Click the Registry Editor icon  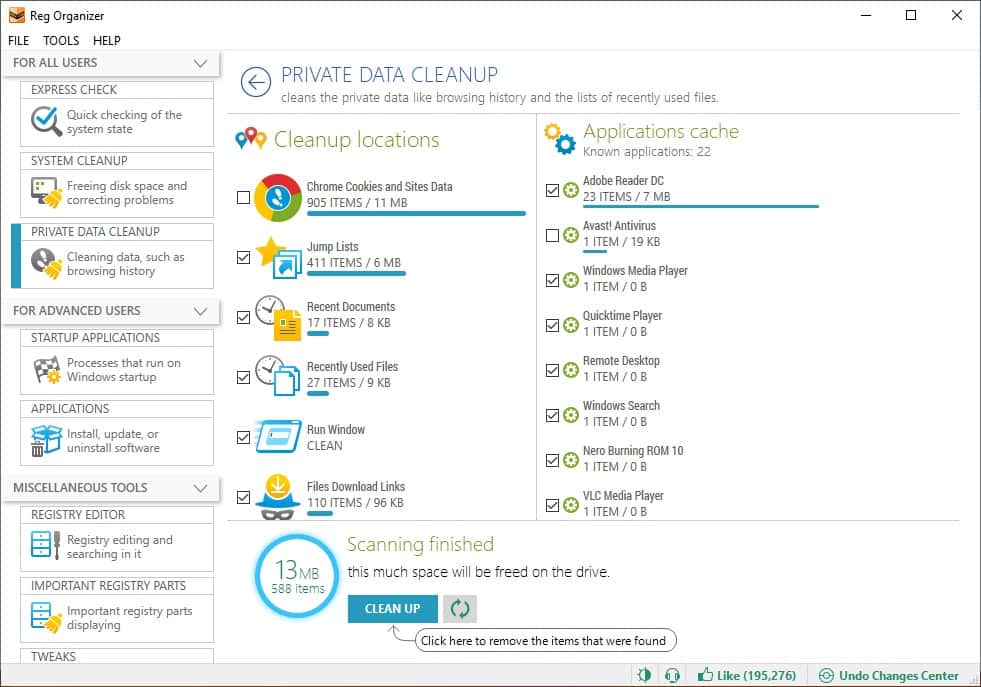[46, 546]
